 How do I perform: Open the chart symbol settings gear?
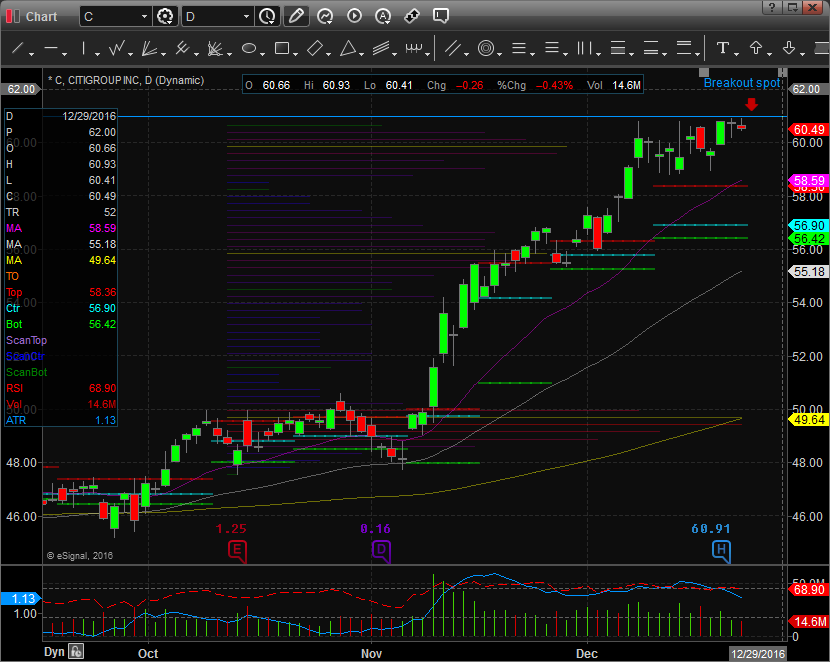[x=165, y=16]
